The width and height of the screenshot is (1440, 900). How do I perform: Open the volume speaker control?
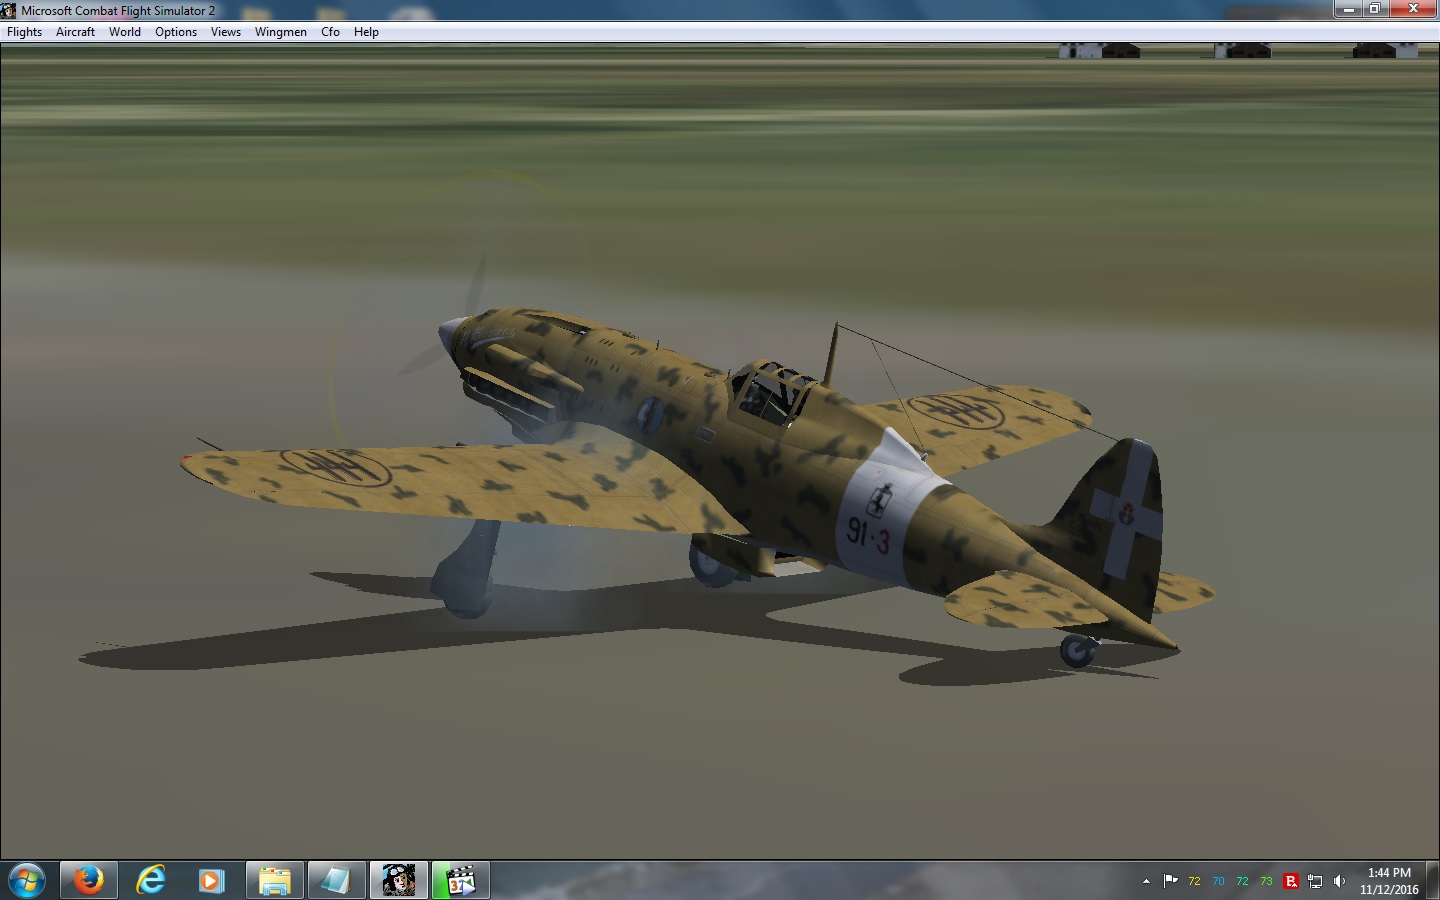(1339, 881)
